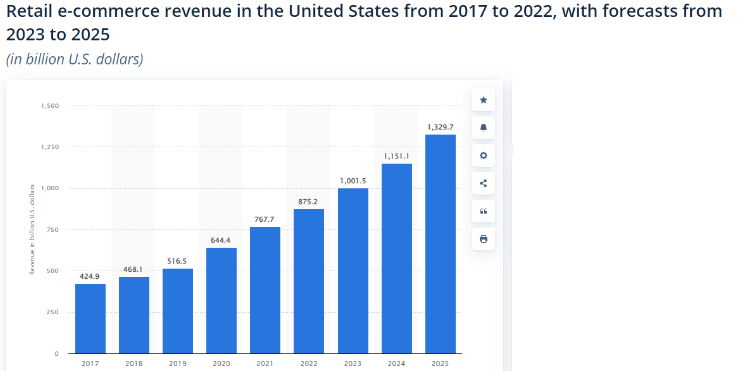Select the 2020 bar labeled 644.4

221,300
